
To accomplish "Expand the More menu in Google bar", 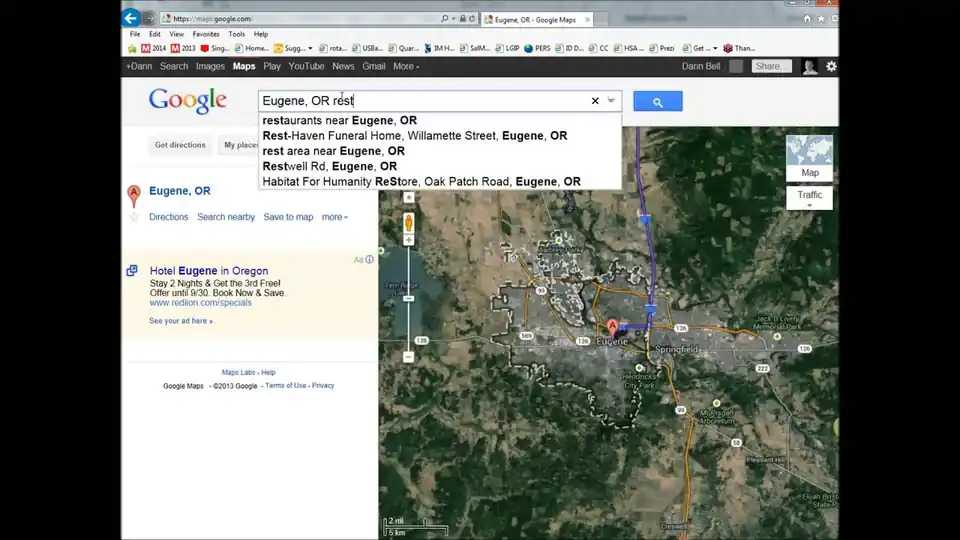I will click(406, 66).
